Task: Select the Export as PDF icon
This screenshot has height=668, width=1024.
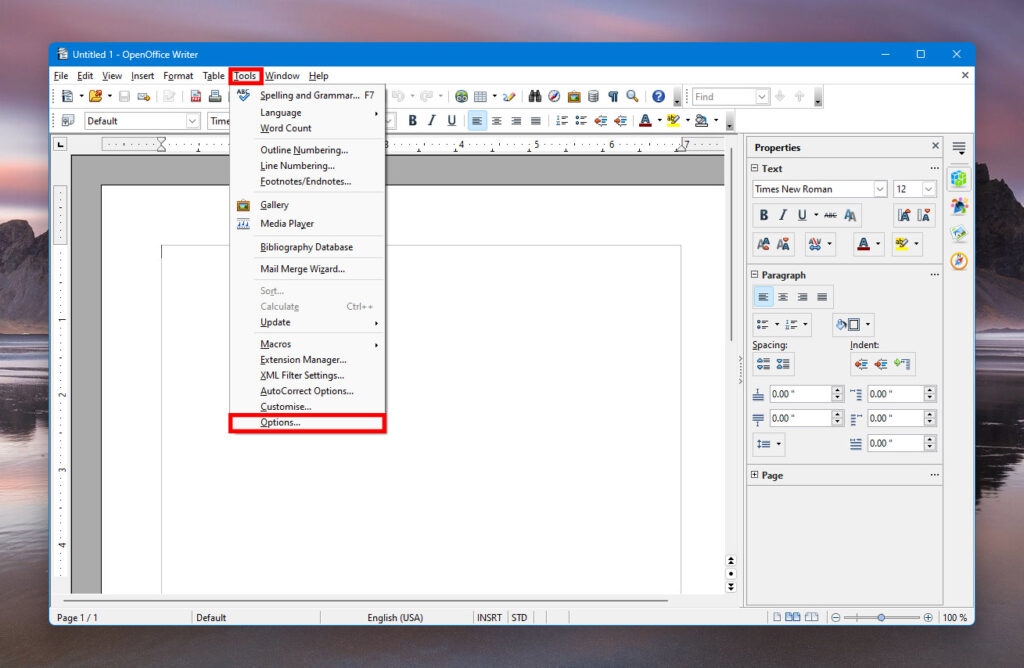Action: pyautogui.click(x=196, y=96)
